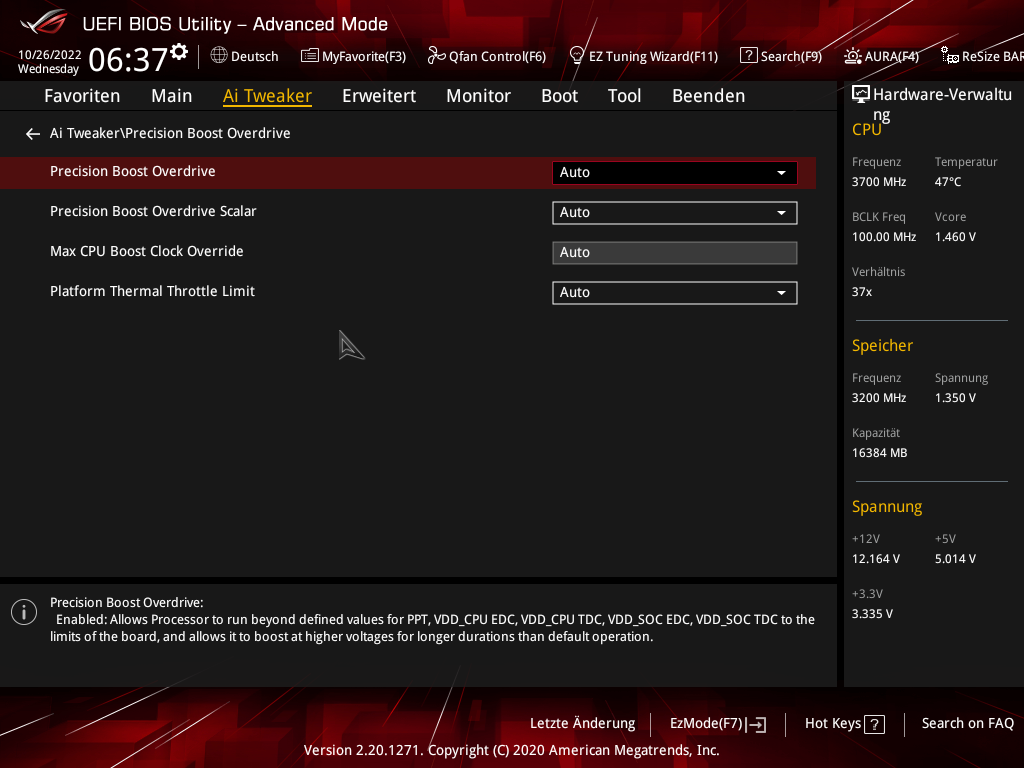Click the Verhältnis value 37x
Screen dimensions: 1024x768
pos(861,292)
